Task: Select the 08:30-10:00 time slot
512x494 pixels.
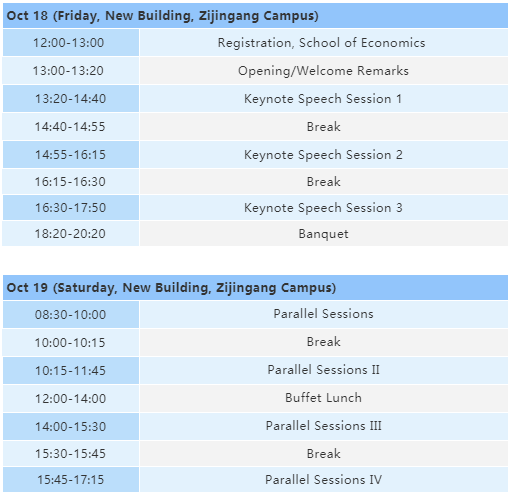Action: [71, 314]
